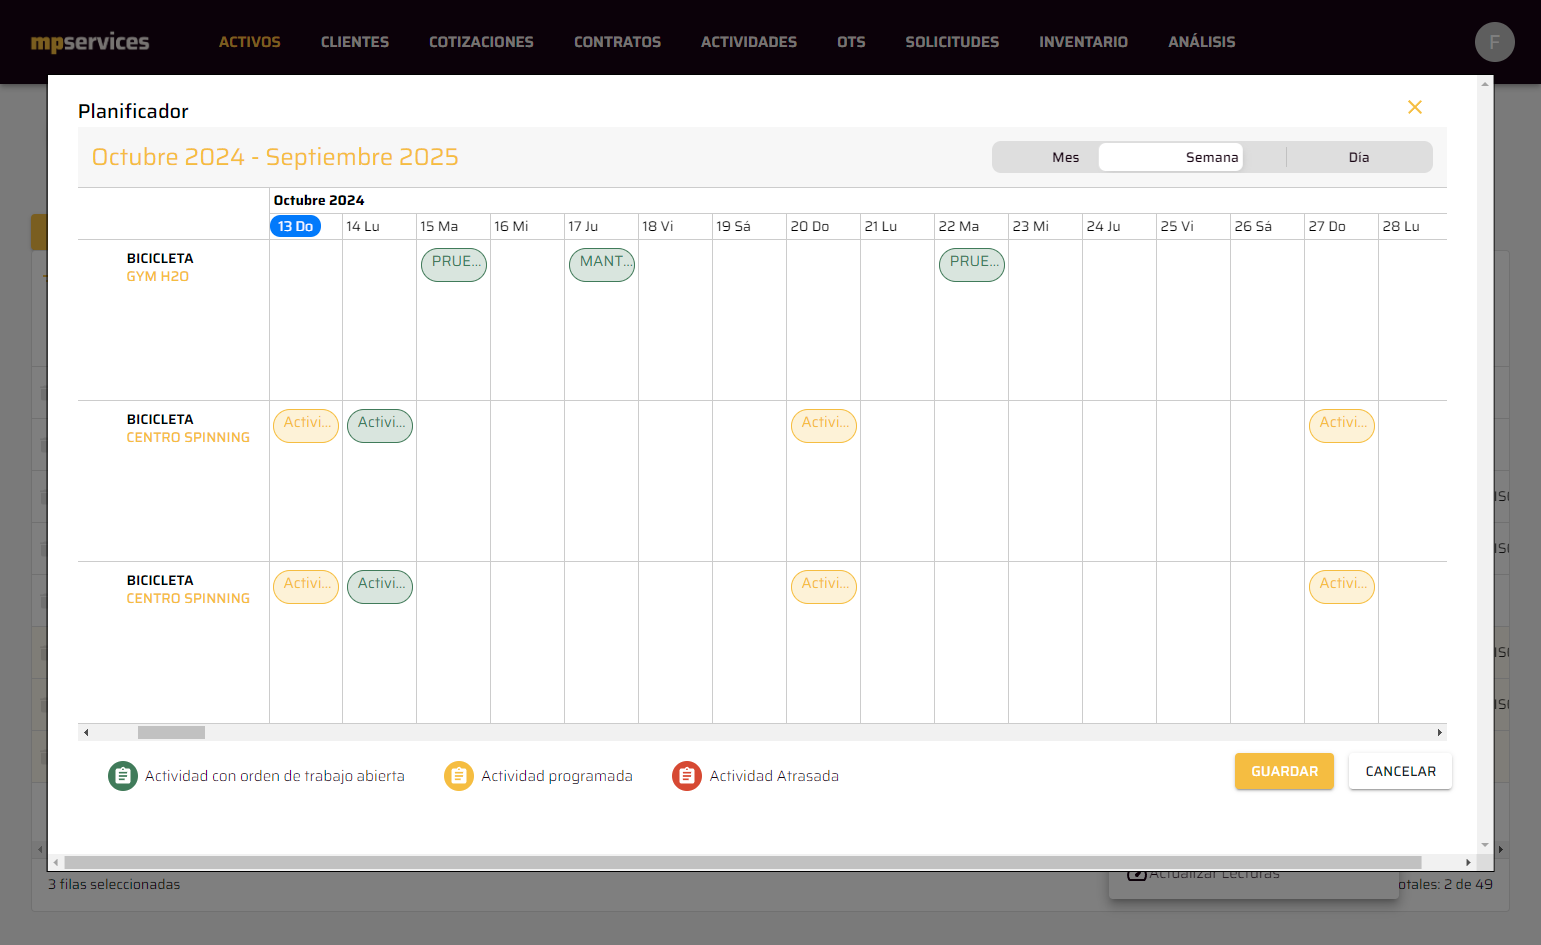The height and width of the screenshot is (945, 1541).
Task: Click the yellow scheduled activity legend icon
Action: [x=458, y=776]
